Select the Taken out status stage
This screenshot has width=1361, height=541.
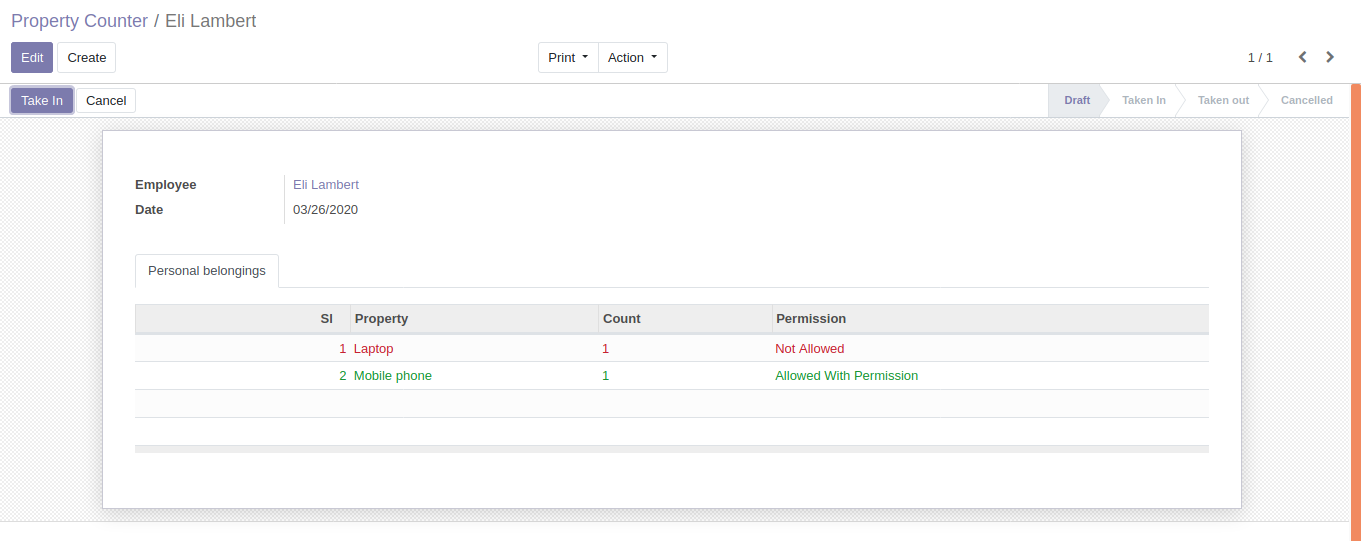(1223, 100)
